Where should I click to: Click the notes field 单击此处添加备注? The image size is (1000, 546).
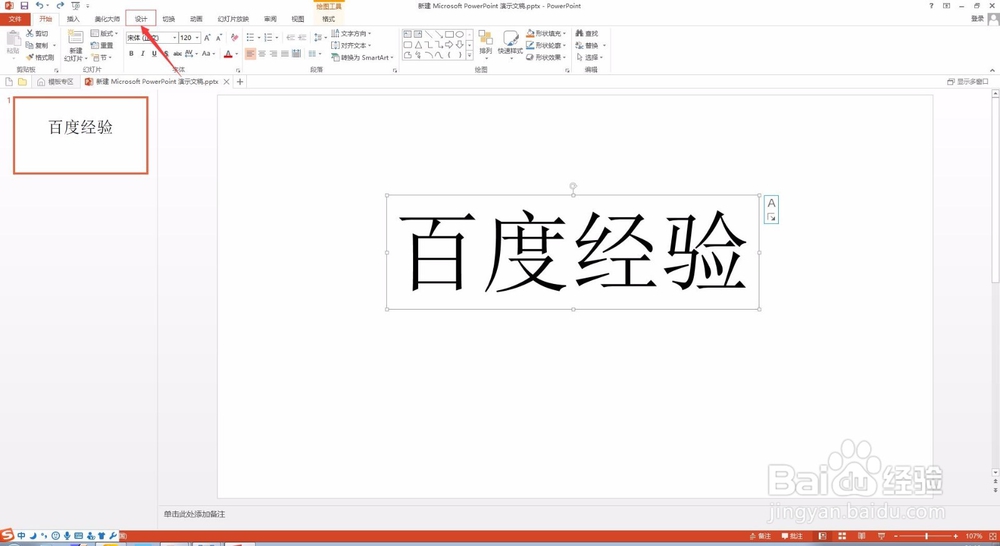click(x=195, y=514)
